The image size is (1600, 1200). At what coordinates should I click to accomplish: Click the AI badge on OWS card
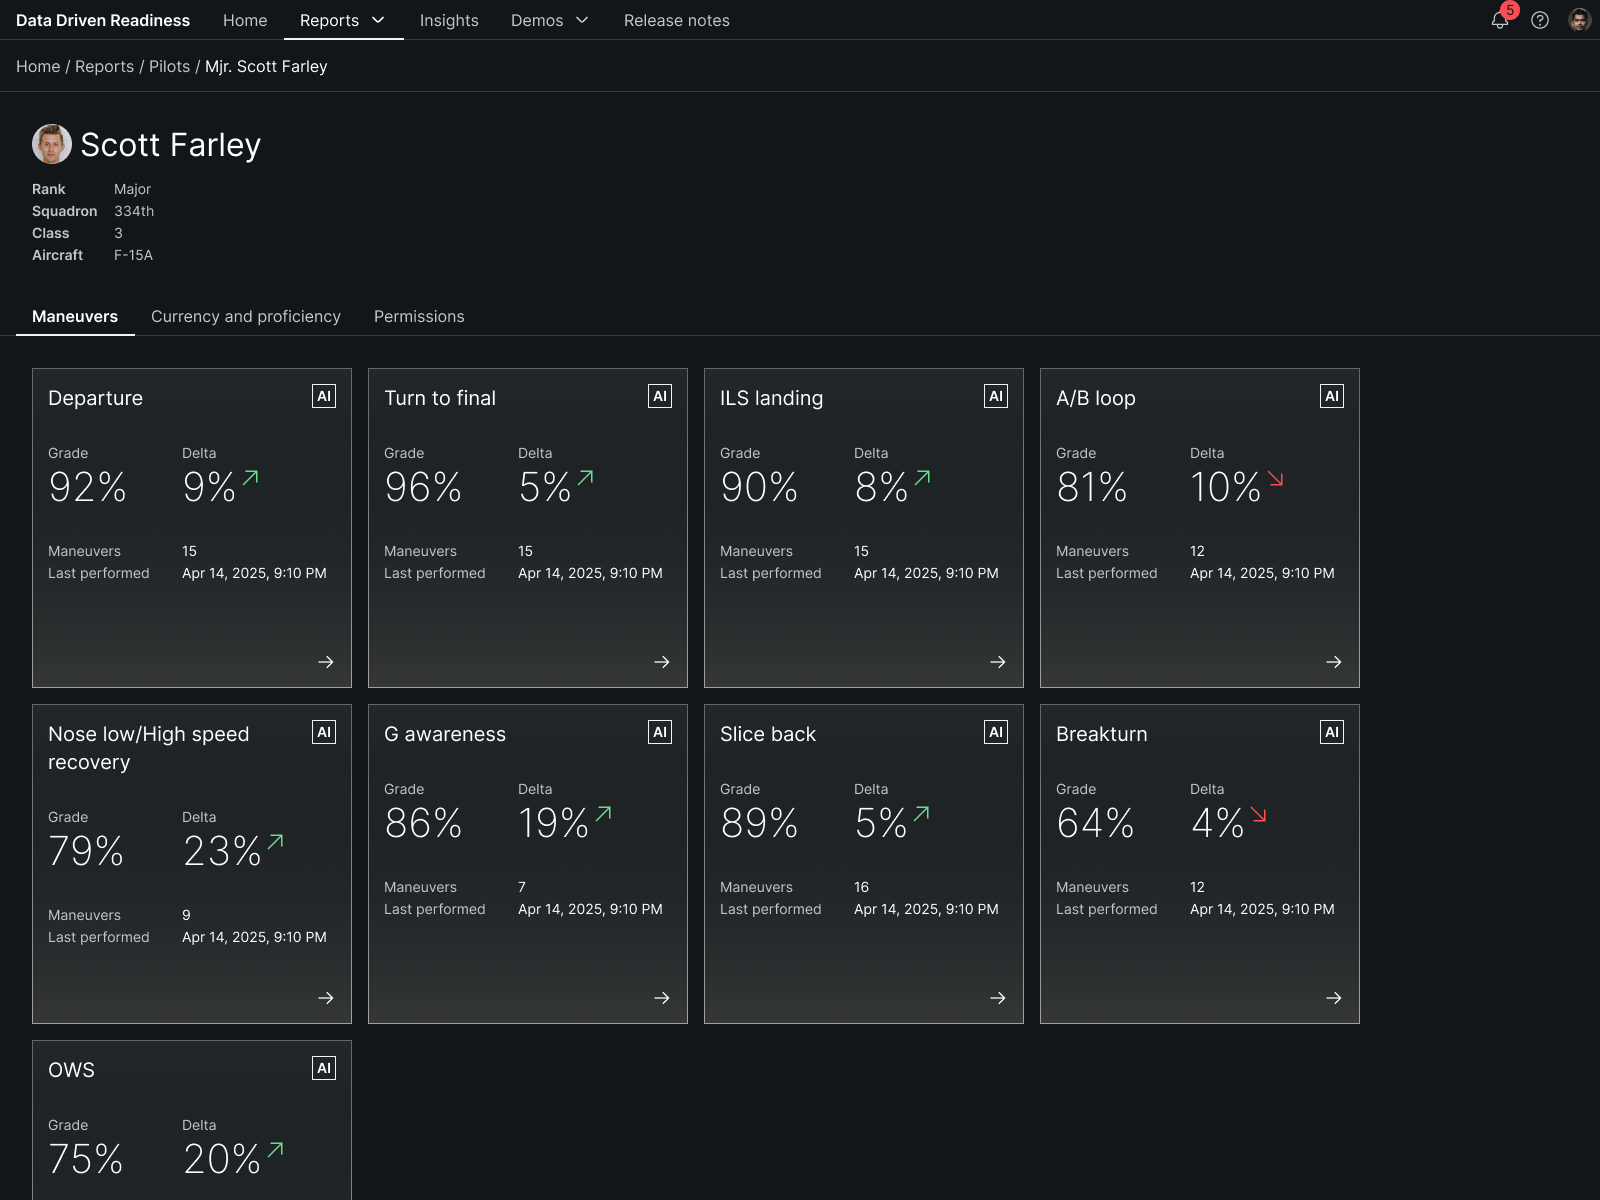click(324, 1069)
